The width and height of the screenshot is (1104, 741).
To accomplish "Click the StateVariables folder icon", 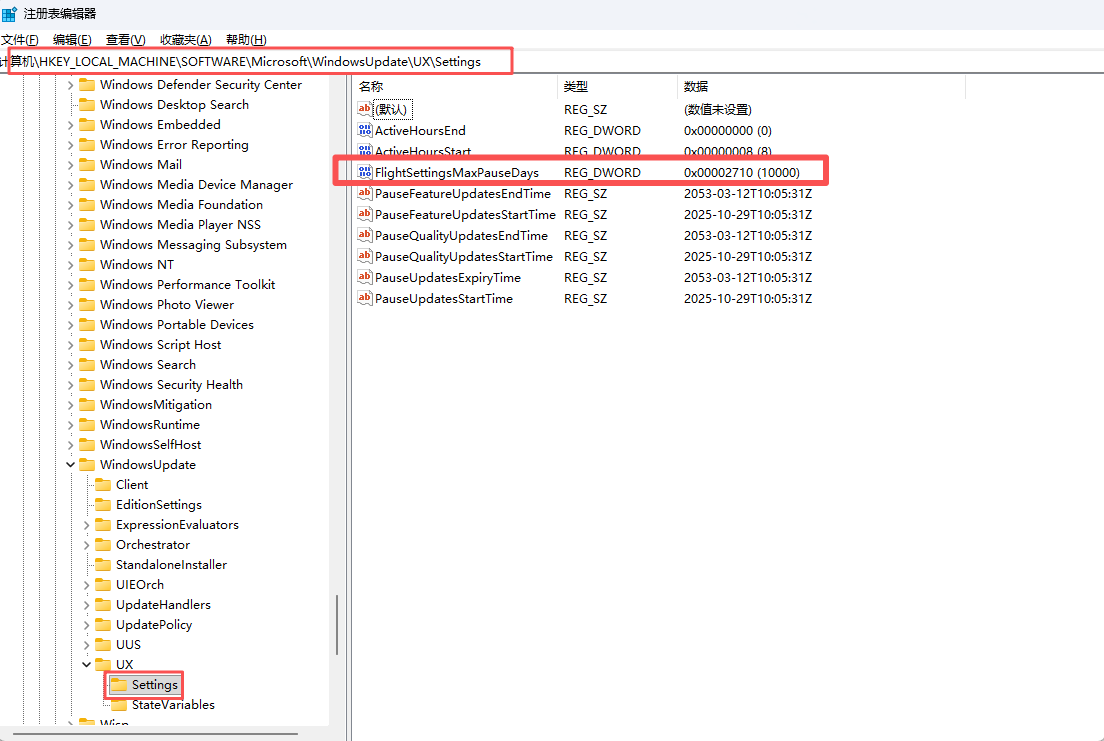I will 119,704.
